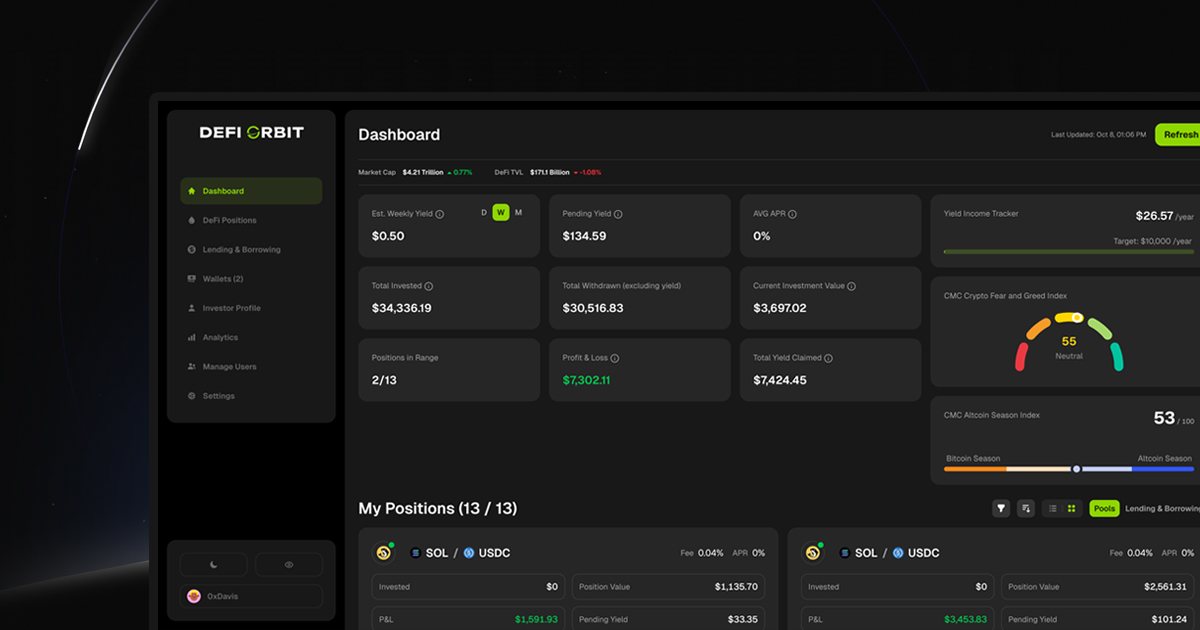Click Position Value $1,135.70 field
This screenshot has height=630, width=1200.
(x=670, y=587)
